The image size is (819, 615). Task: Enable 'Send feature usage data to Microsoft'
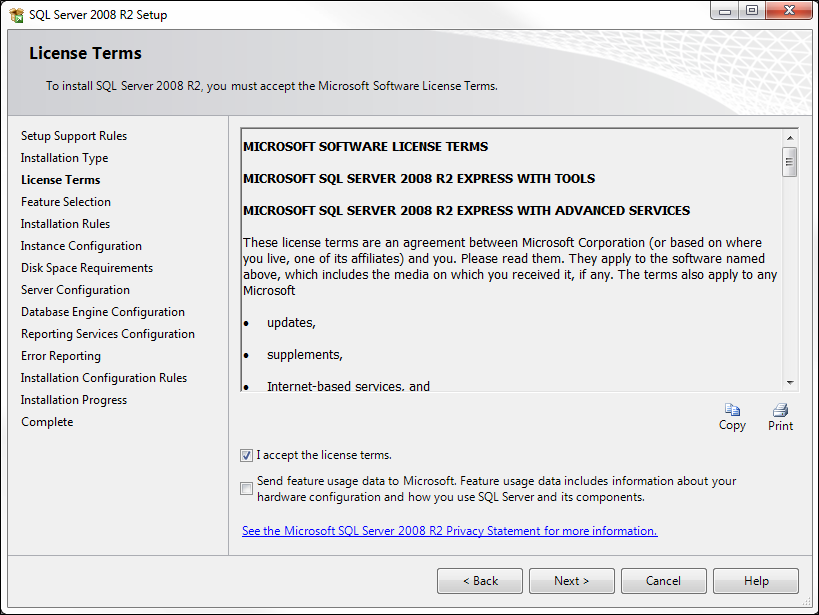point(247,489)
